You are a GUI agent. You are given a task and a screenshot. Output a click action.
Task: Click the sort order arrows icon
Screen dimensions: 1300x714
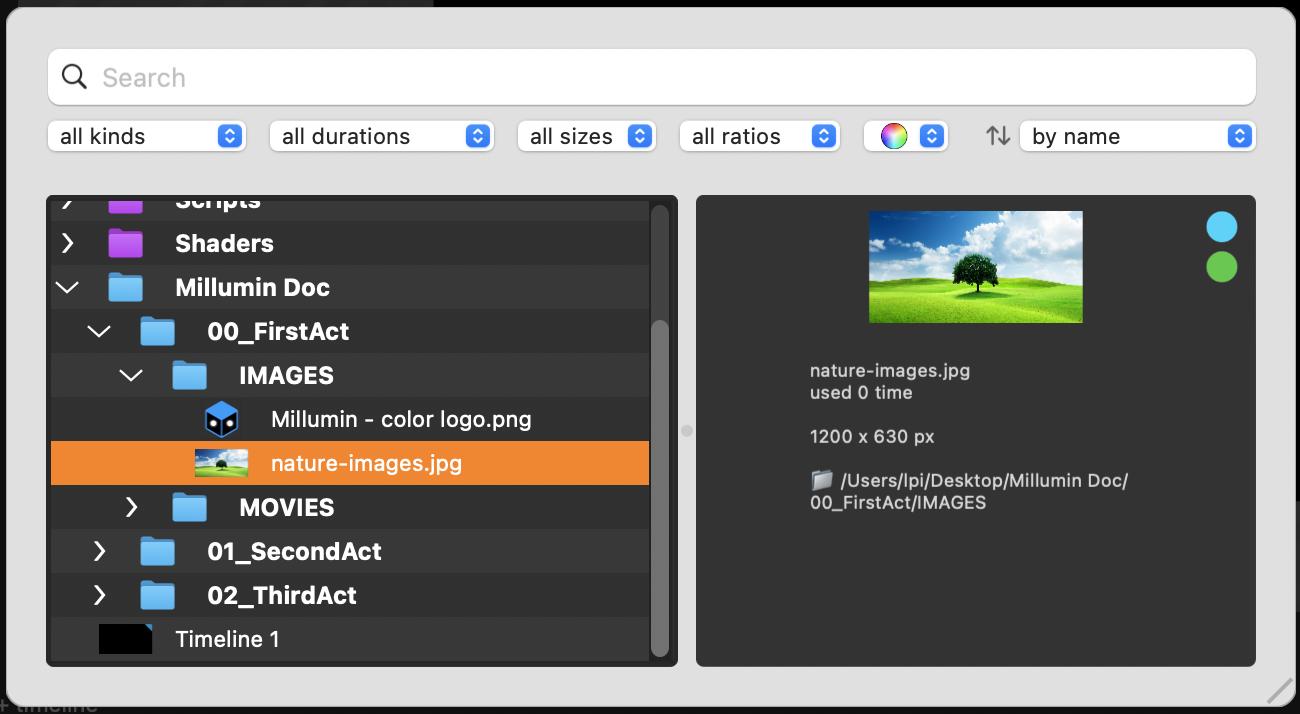pos(997,136)
